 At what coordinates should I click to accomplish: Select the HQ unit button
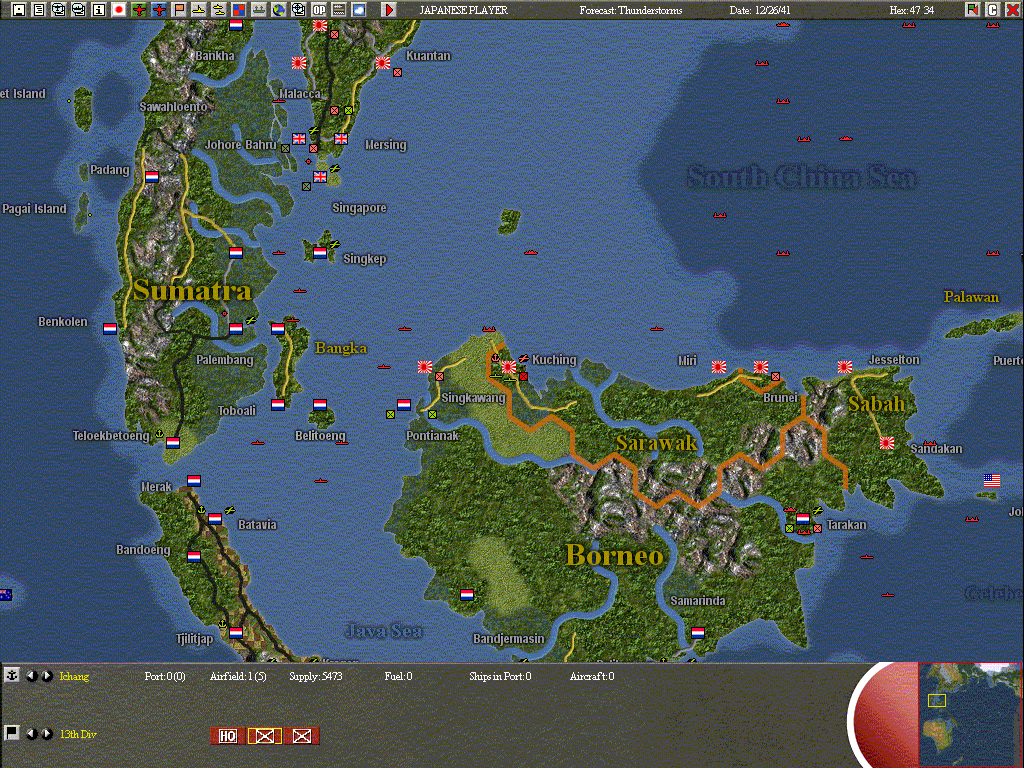click(227, 736)
